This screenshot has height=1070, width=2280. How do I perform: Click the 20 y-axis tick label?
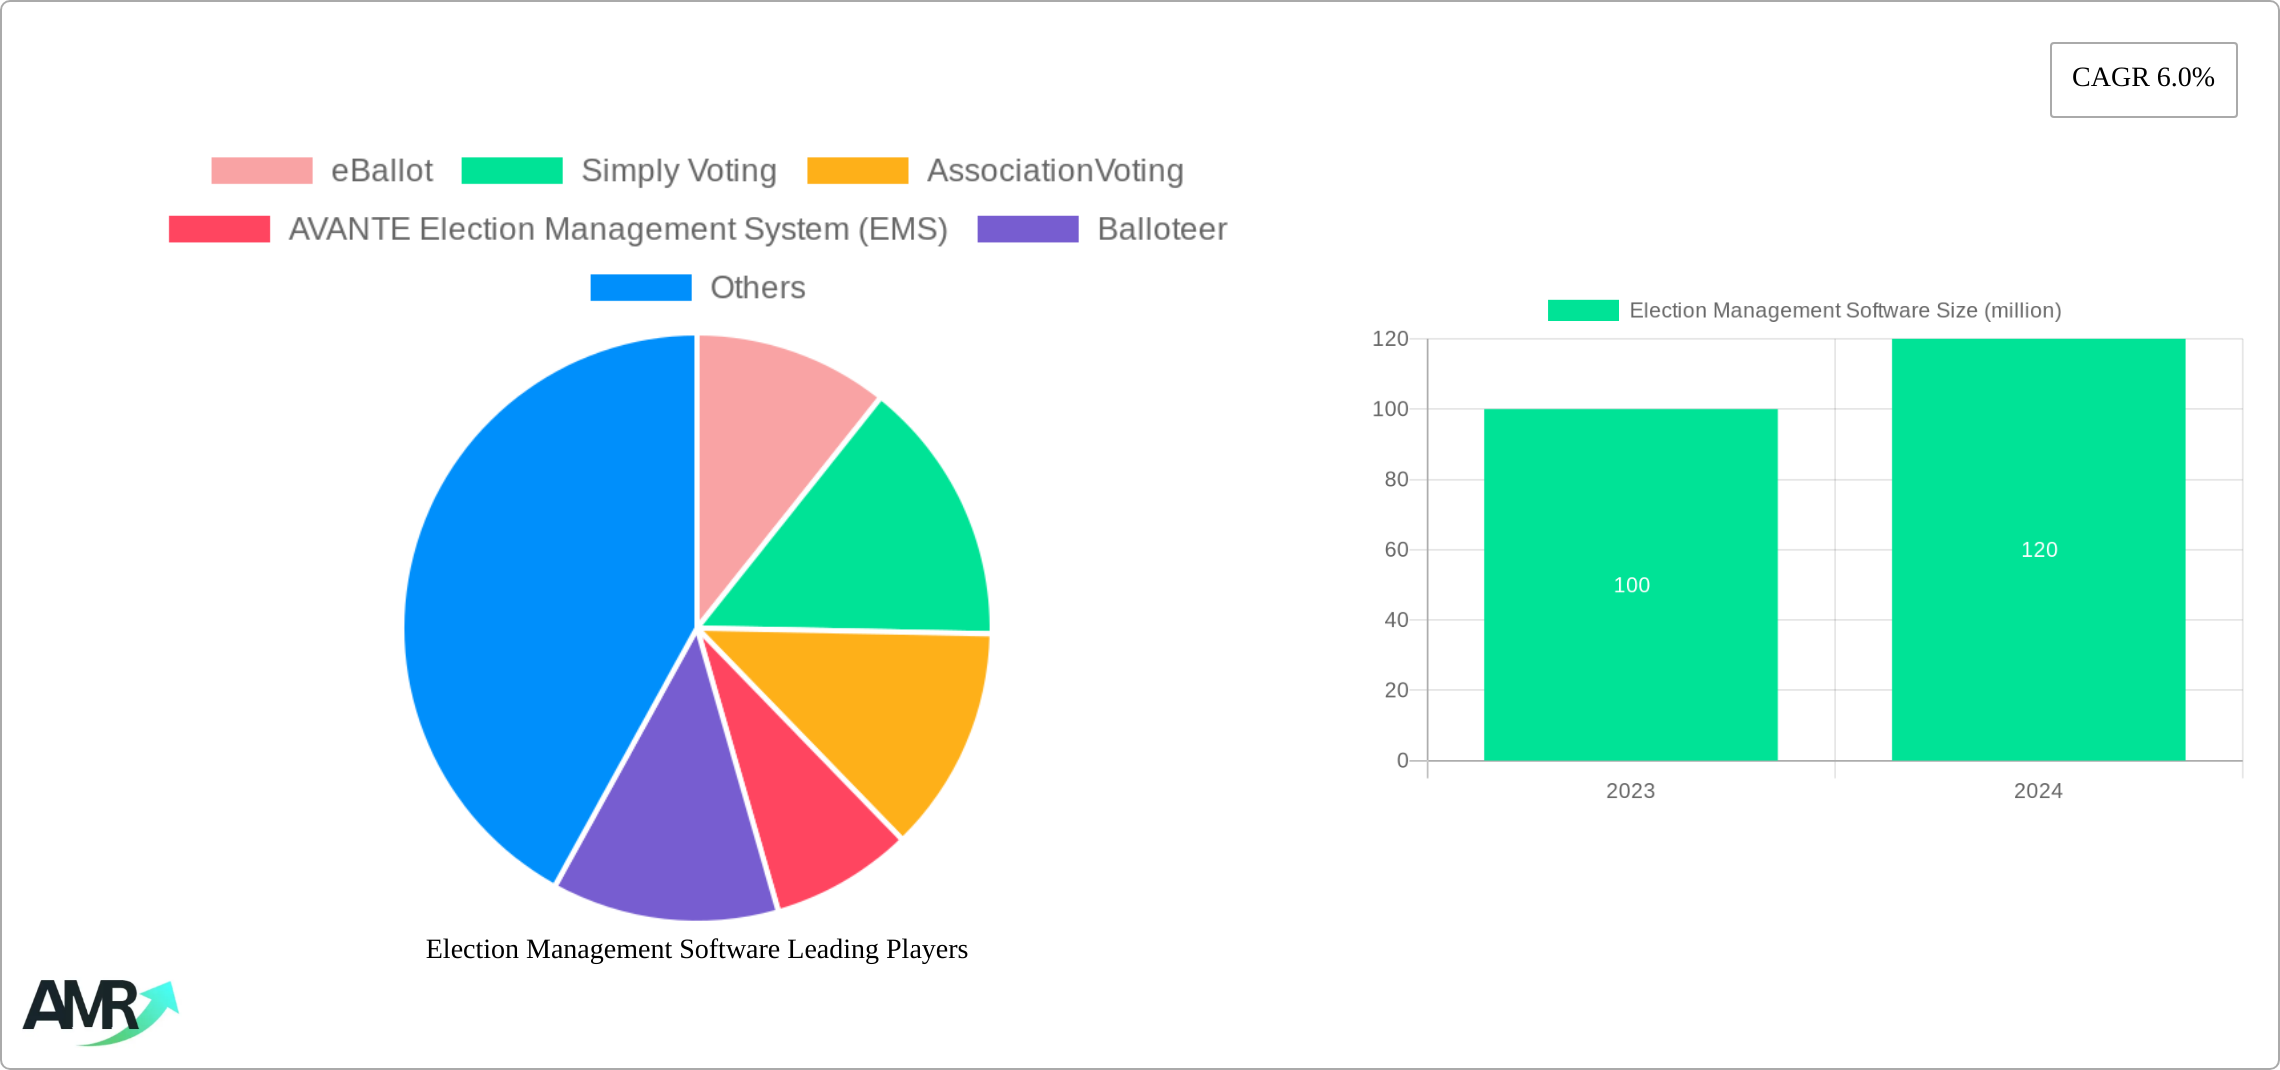1396,690
